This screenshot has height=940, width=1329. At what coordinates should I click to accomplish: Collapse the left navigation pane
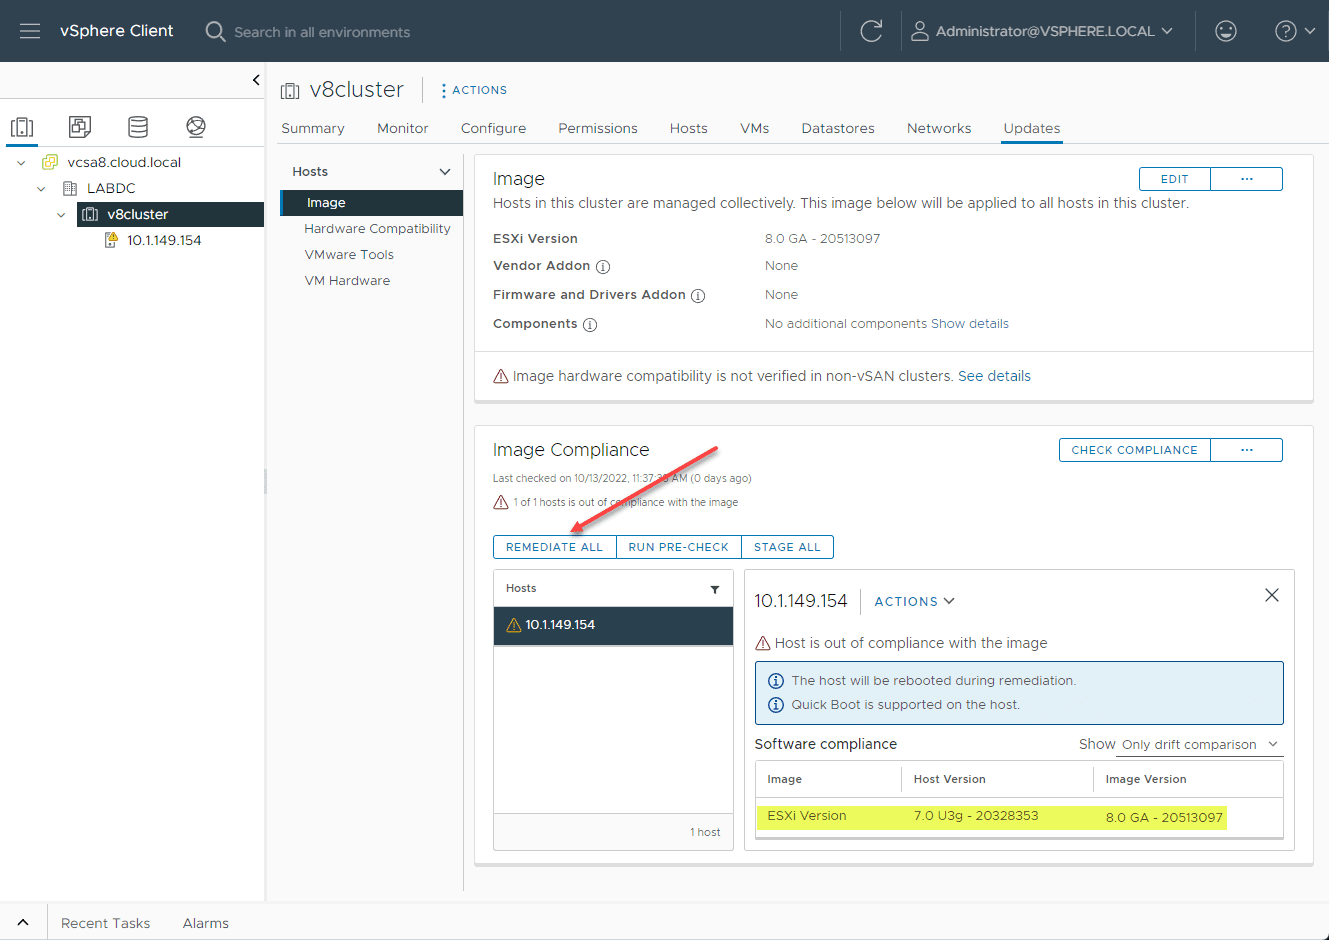click(x=256, y=80)
